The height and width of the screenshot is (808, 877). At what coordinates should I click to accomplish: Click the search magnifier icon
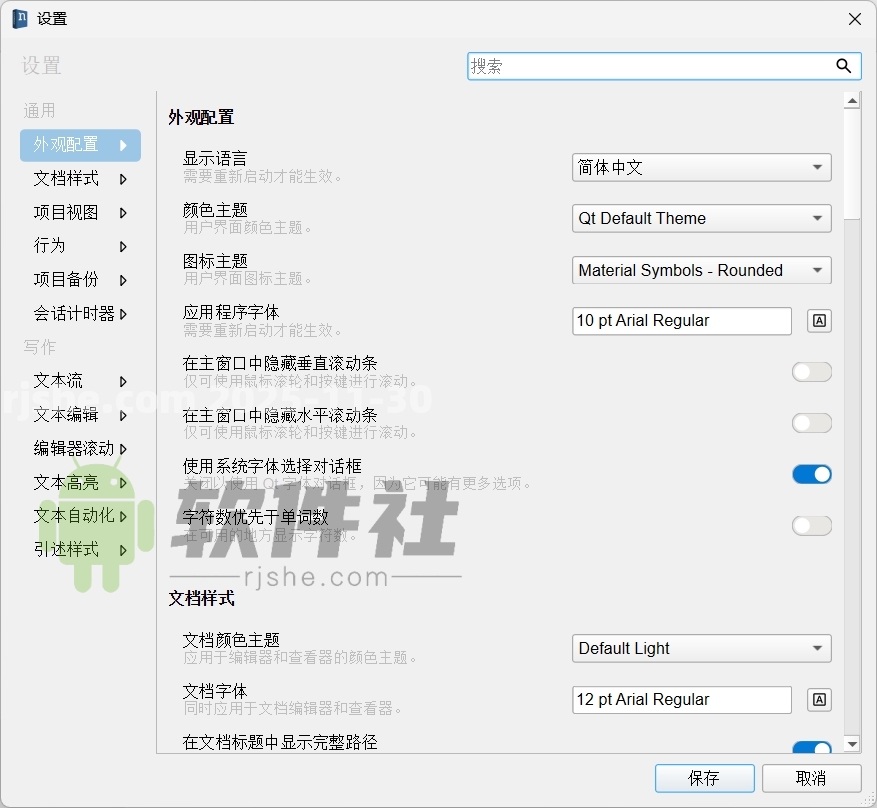click(x=844, y=66)
